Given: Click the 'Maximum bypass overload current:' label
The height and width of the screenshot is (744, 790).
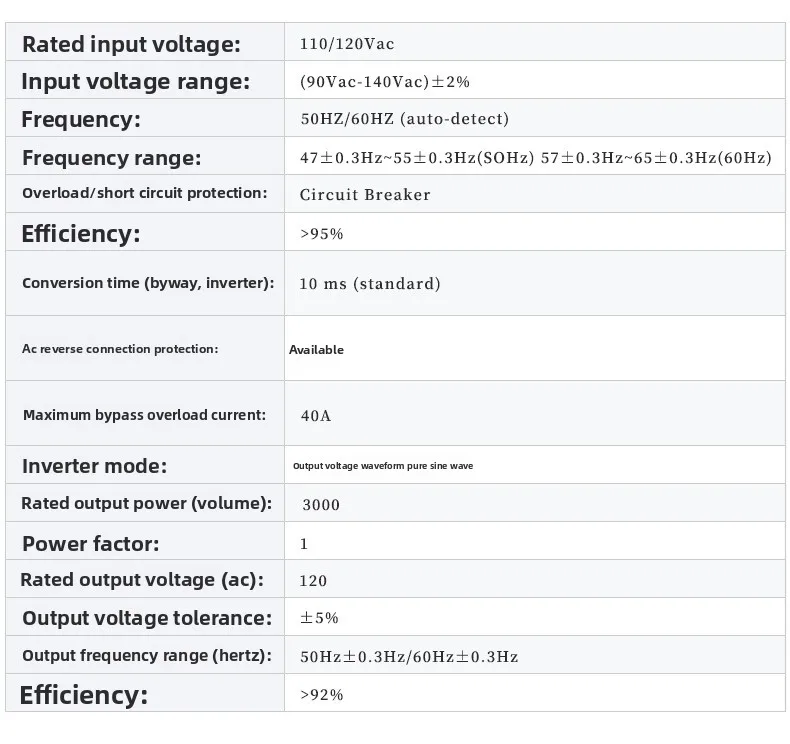Looking at the screenshot, I should (x=144, y=414).
